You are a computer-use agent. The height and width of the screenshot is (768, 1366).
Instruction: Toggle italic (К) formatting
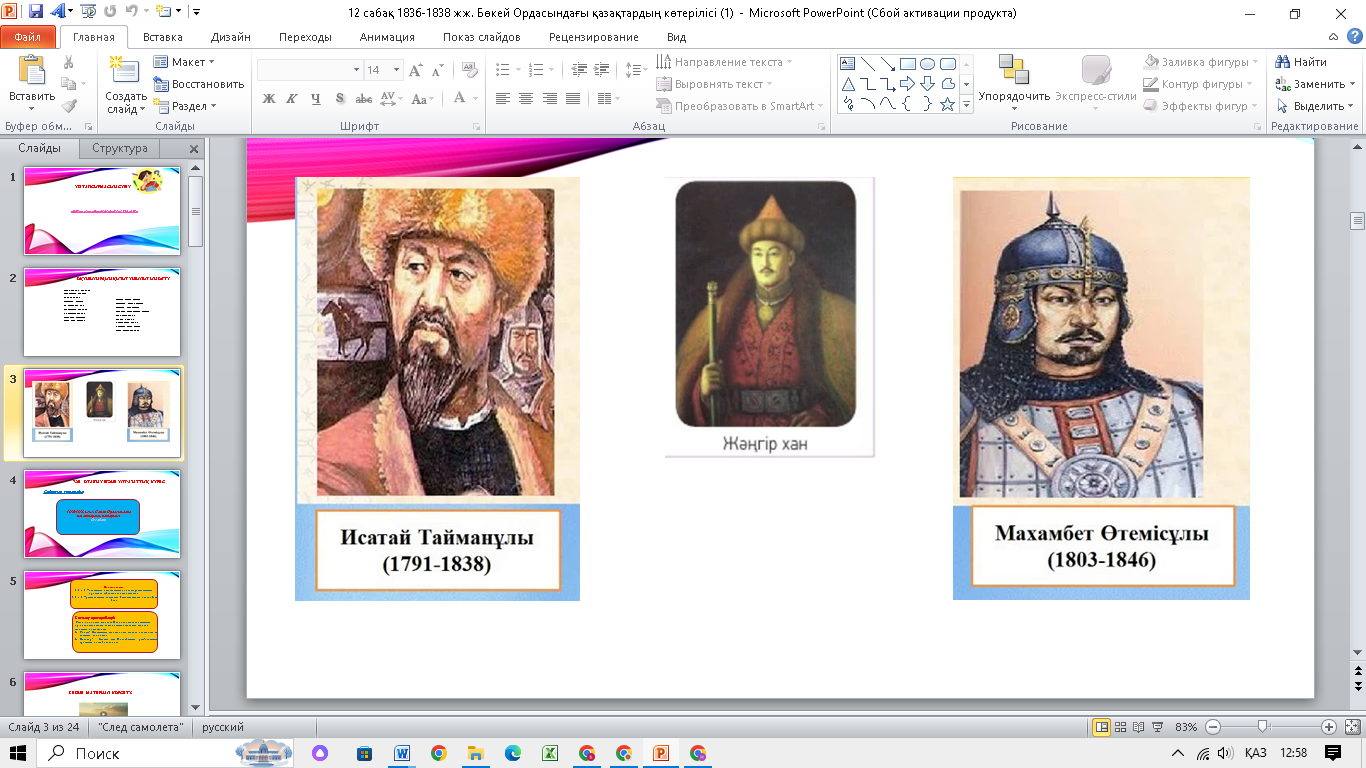(x=292, y=99)
